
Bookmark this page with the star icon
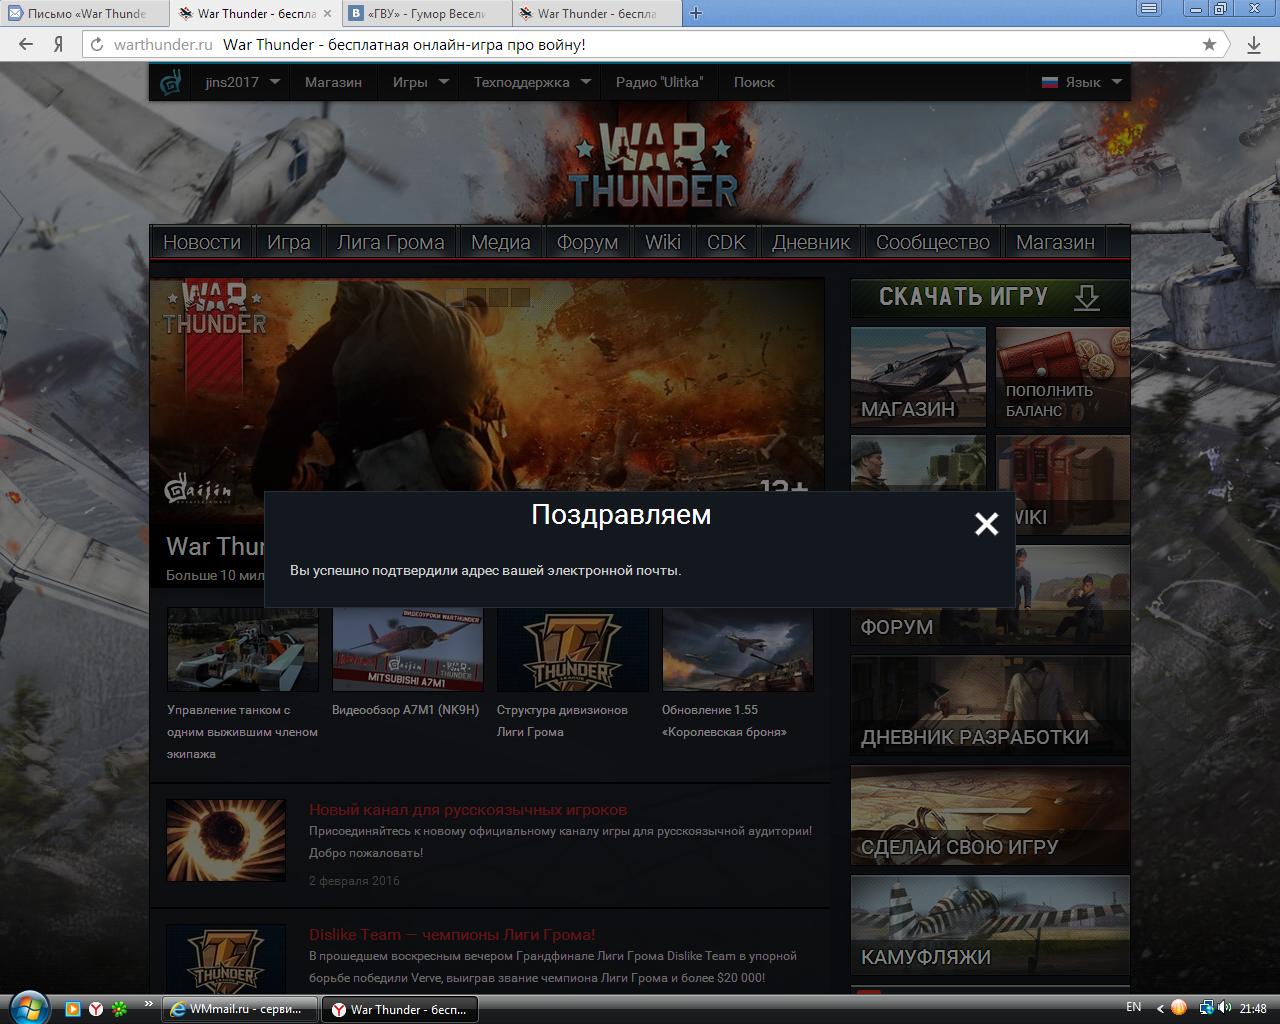1209,44
